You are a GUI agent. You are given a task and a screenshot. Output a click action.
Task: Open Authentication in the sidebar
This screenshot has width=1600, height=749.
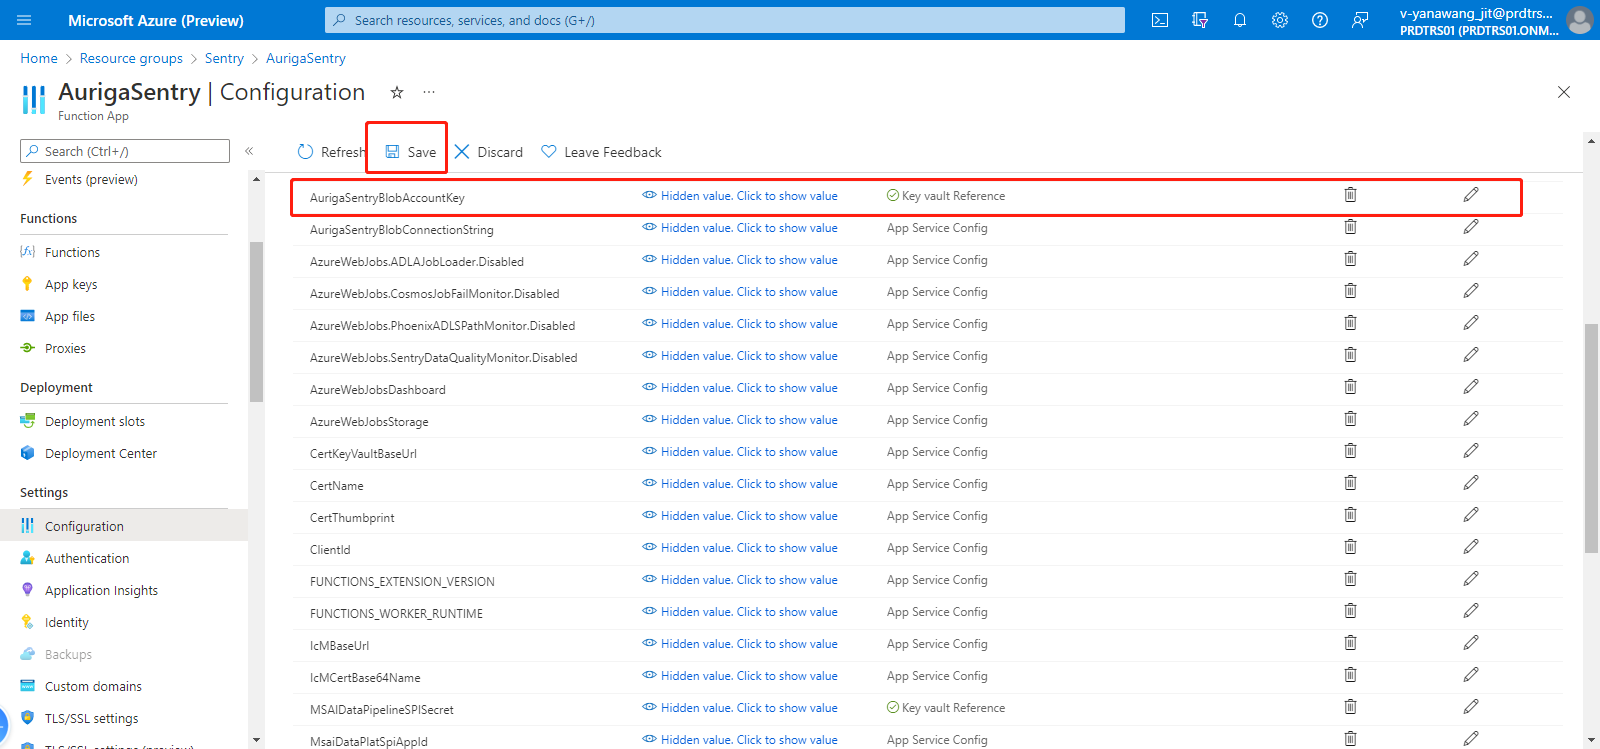[87, 558]
